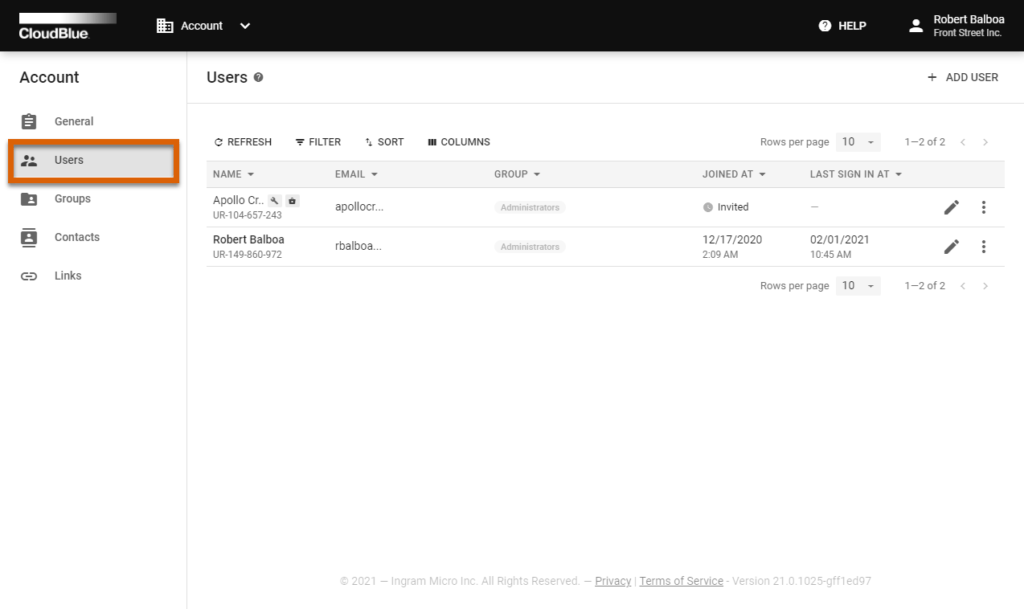The image size is (1024, 609).
Task: Open more options for Apollo's row
Action: pyautogui.click(x=984, y=207)
